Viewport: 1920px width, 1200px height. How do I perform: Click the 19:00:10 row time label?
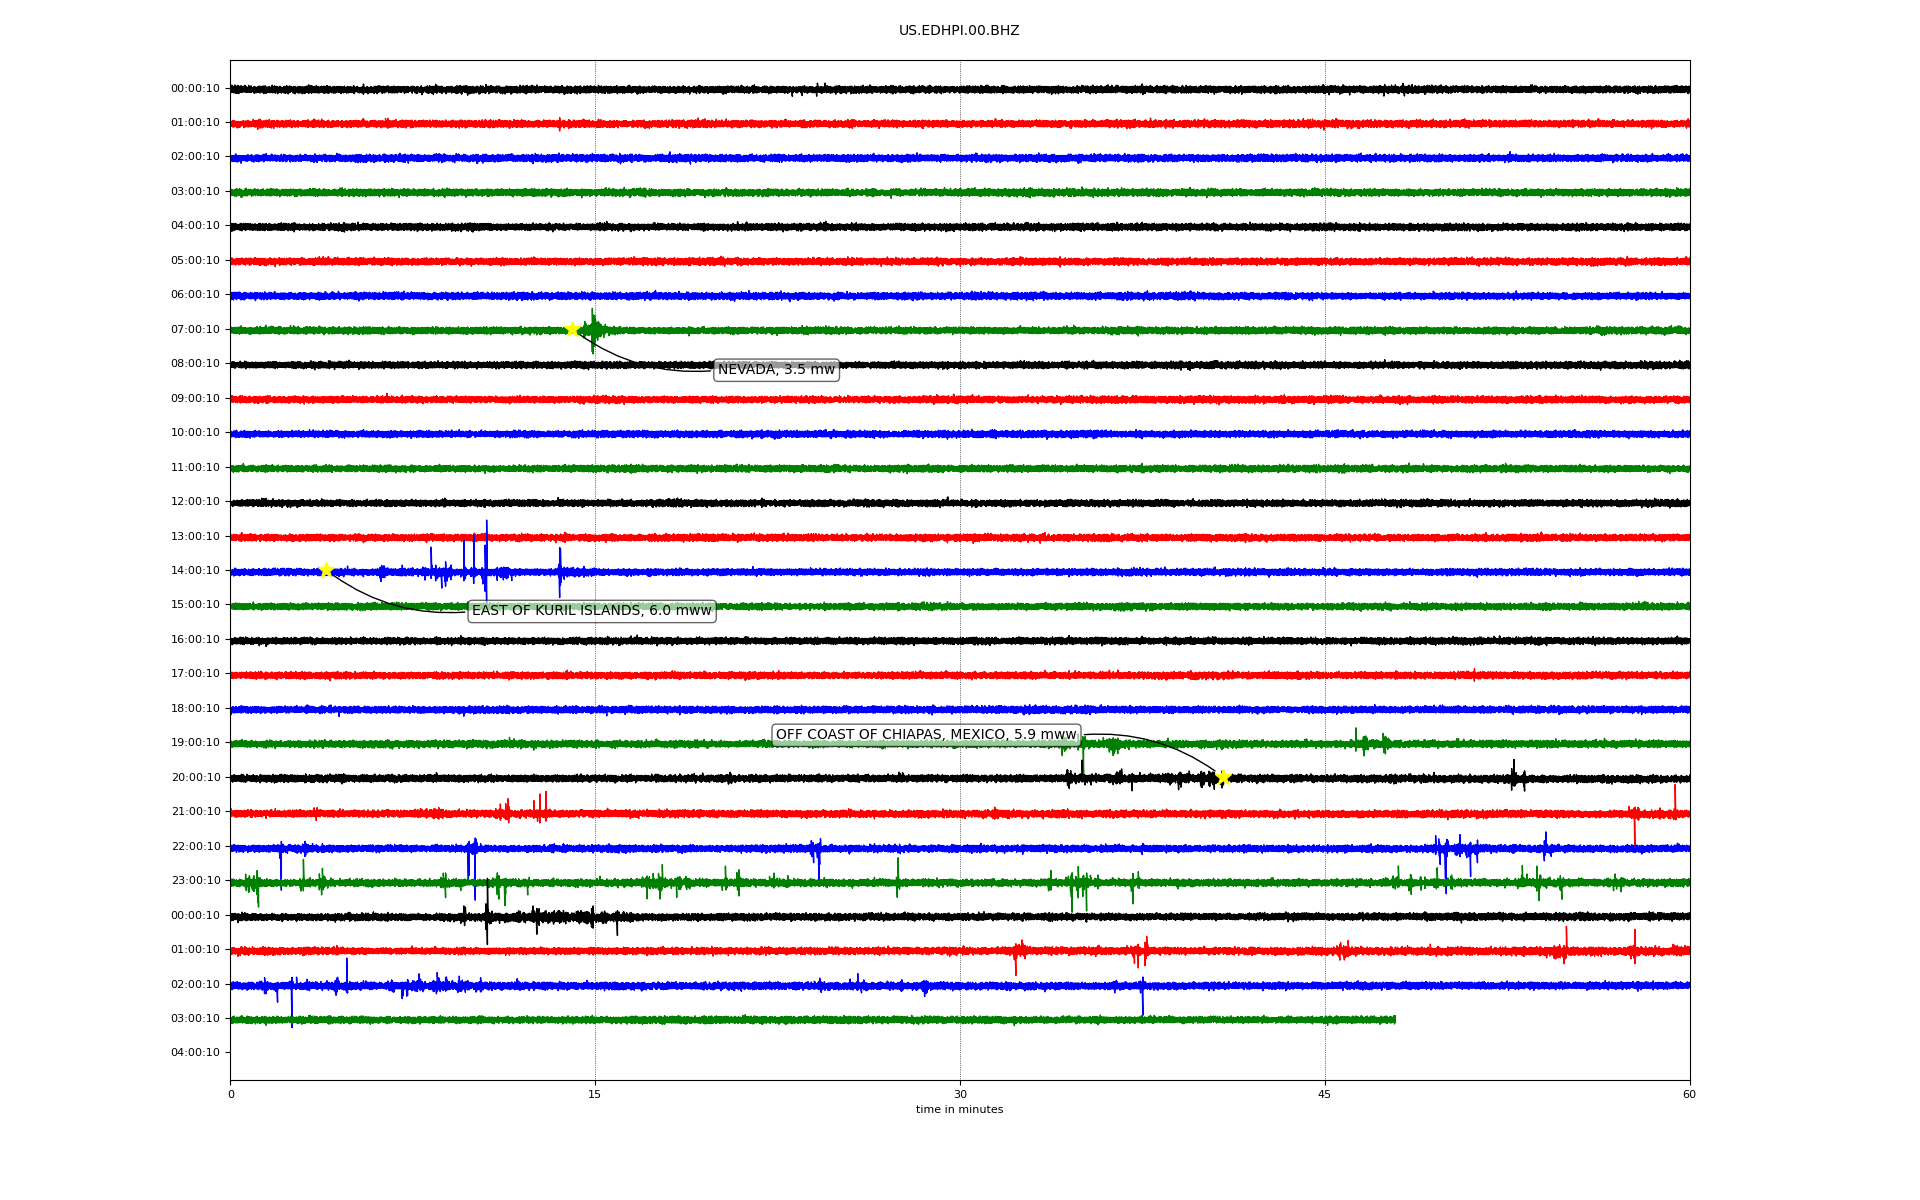click(x=195, y=743)
